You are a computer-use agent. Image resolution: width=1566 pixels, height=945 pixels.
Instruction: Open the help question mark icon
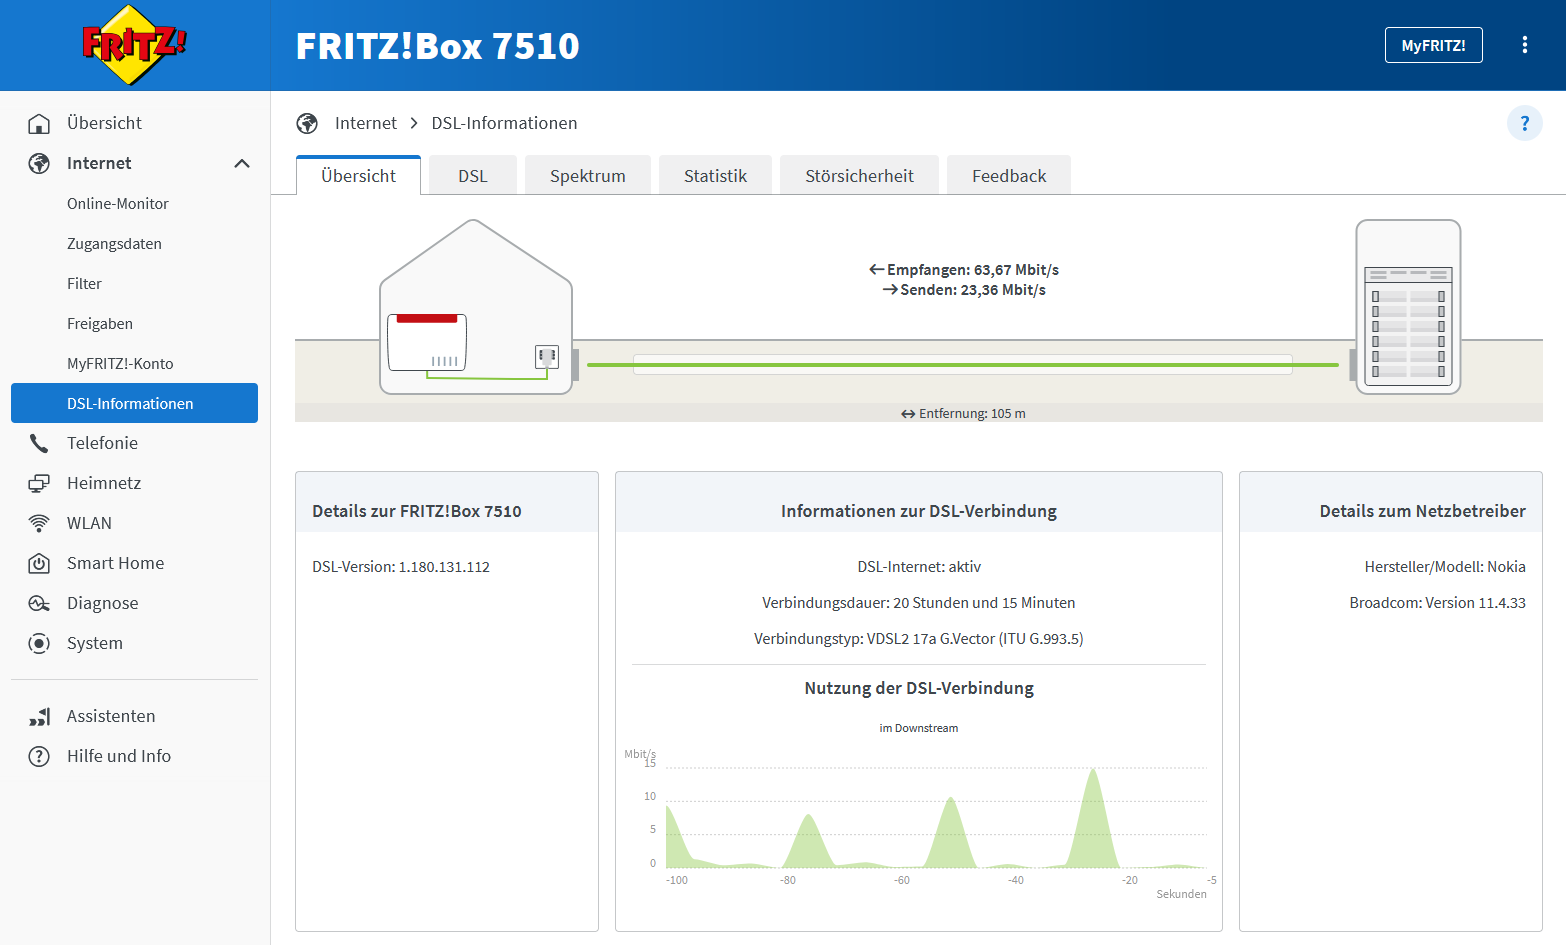coord(1525,123)
